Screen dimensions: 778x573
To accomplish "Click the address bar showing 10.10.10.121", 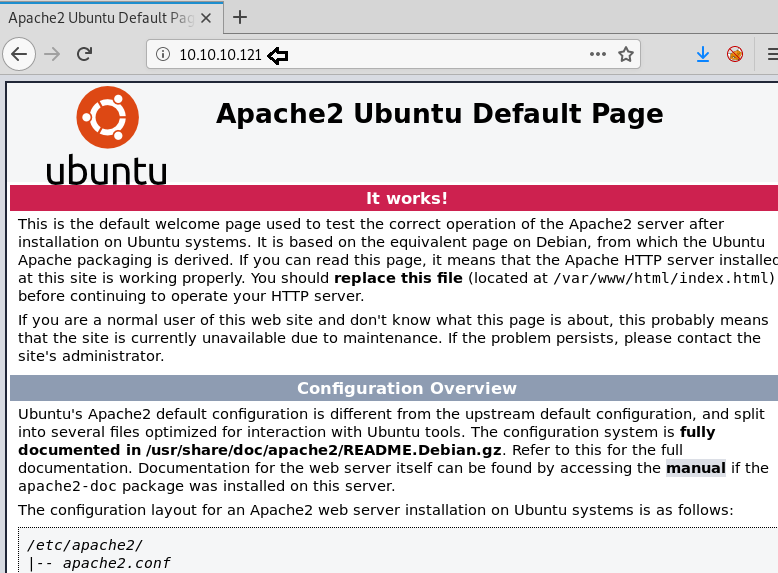I will [393, 54].
